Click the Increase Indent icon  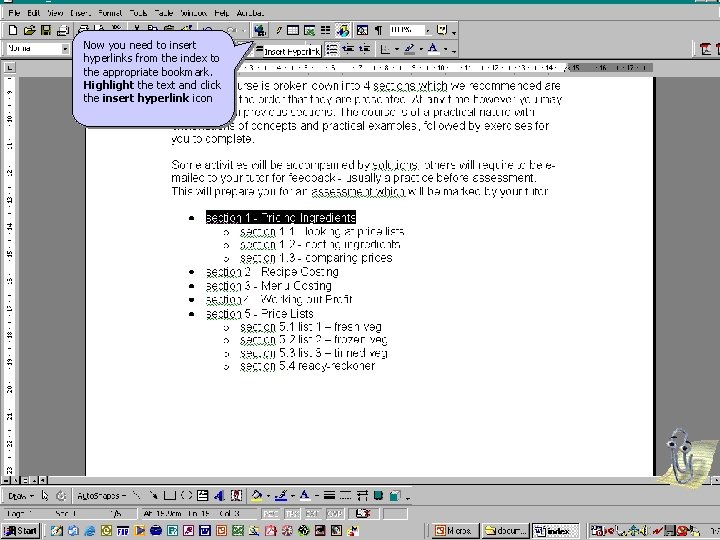(365, 48)
